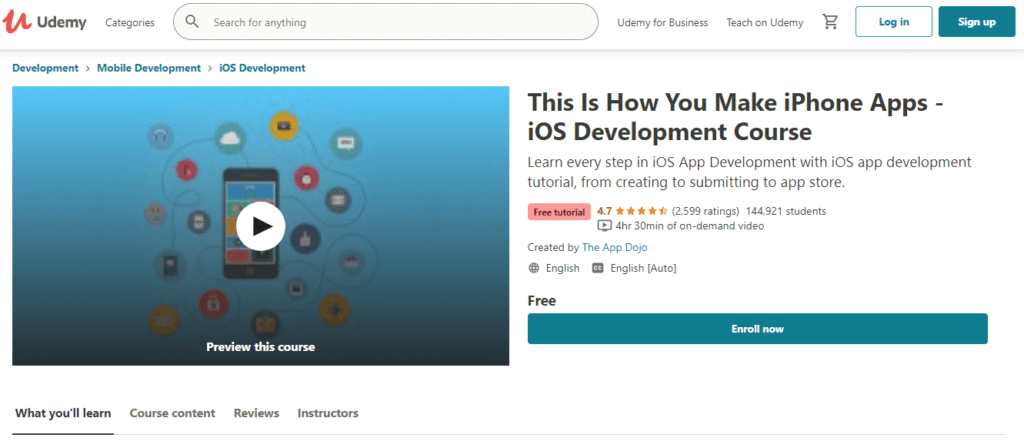The height and width of the screenshot is (448, 1024).
Task: Click the Free tutorial badge
Action: (559, 212)
